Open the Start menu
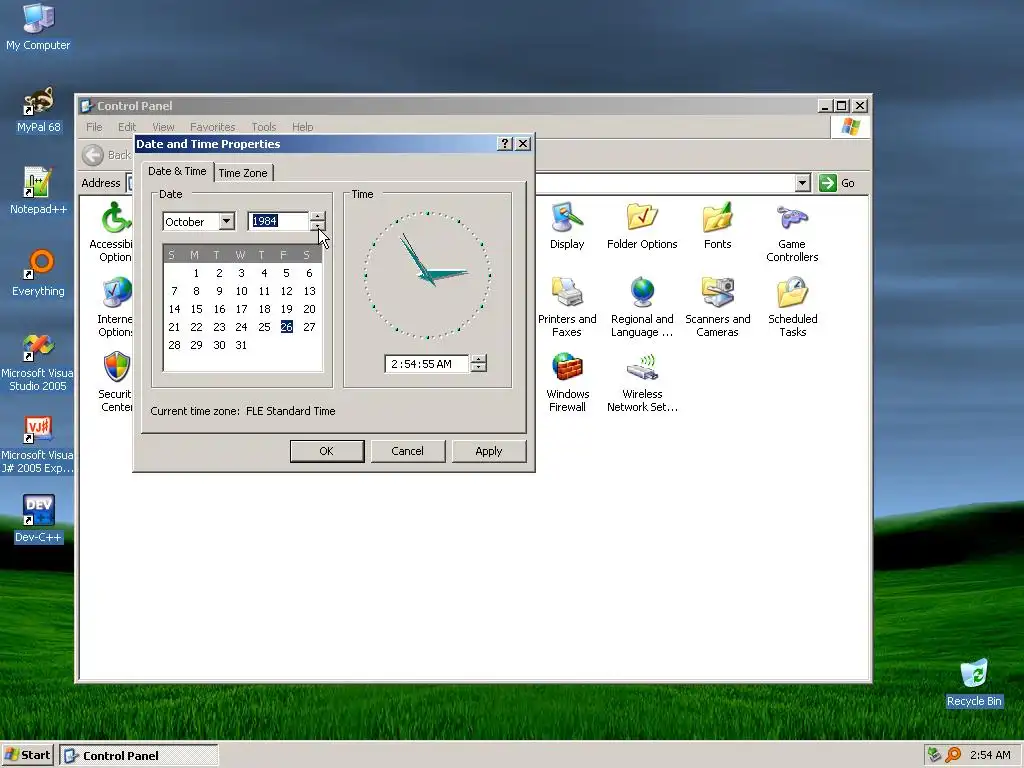The height and width of the screenshot is (768, 1024). point(27,755)
